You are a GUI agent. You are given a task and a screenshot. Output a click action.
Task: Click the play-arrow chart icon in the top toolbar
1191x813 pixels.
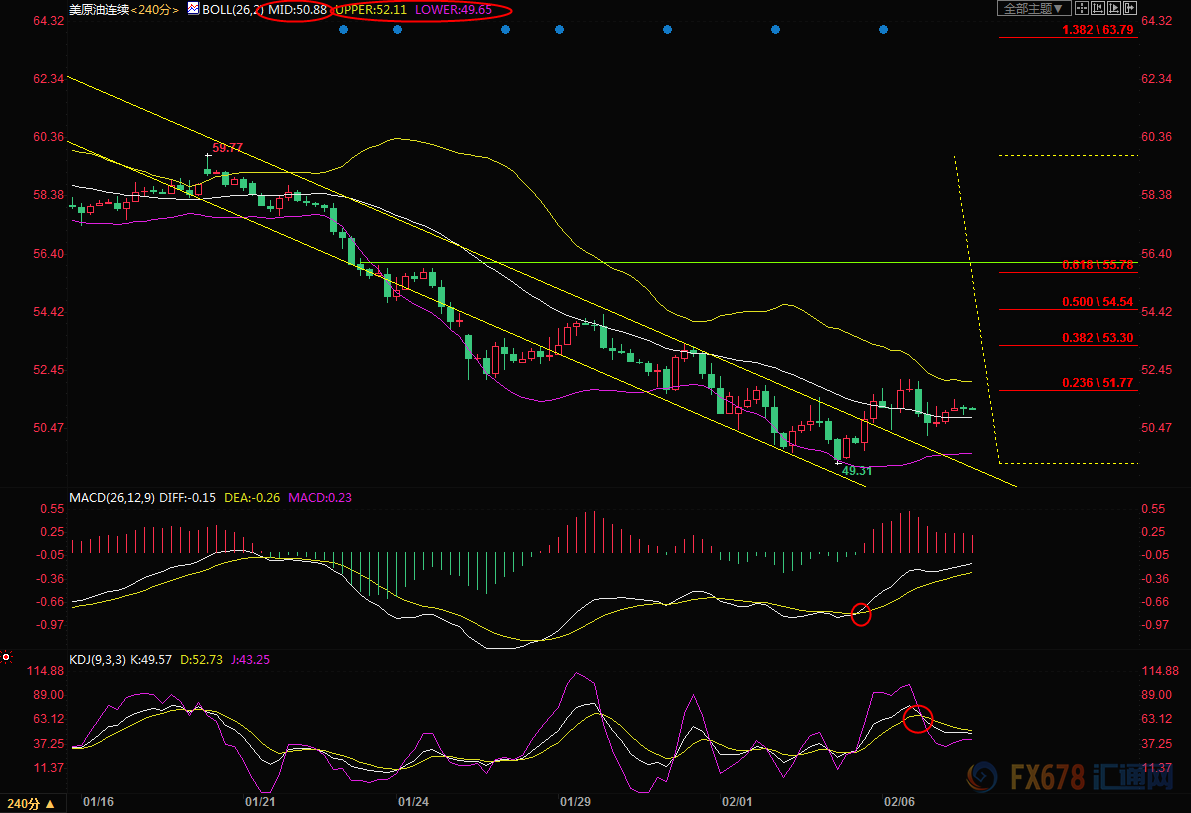pos(1114,8)
